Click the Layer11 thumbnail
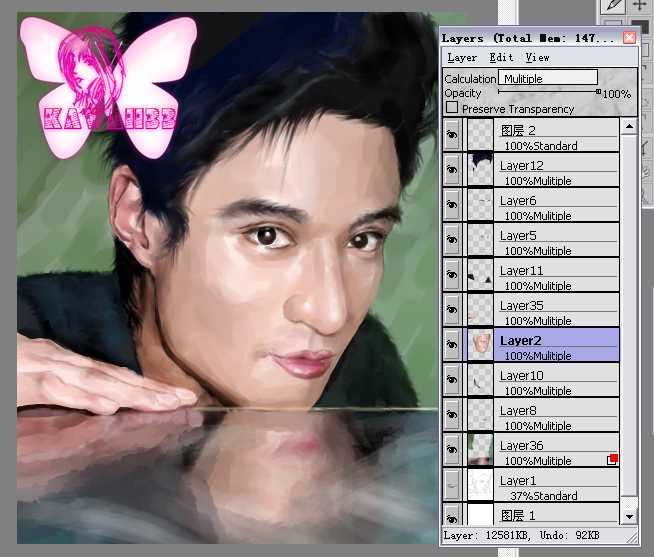Image resolution: width=654 pixels, height=557 pixels. click(480, 275)
